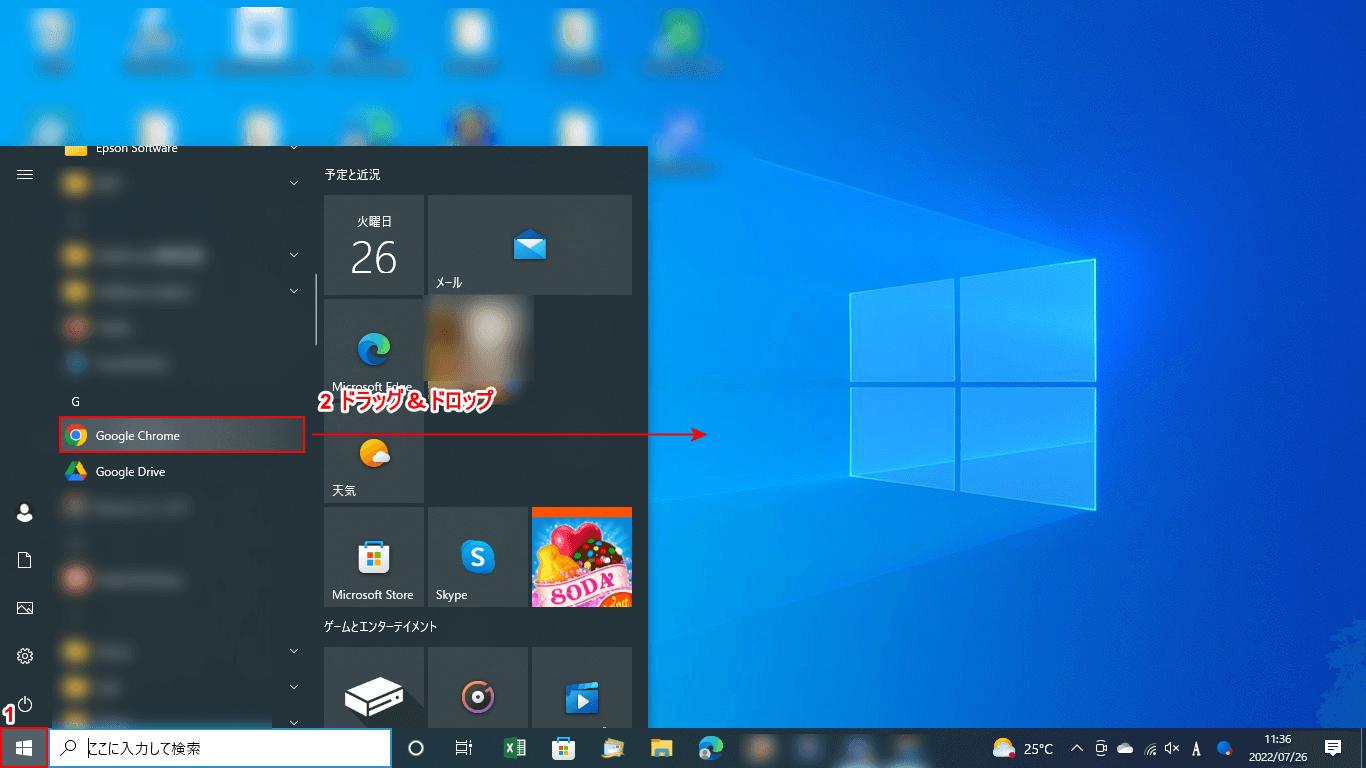Open OneDrive from the system tray
1366x768 pixels.
[1125, 748]
